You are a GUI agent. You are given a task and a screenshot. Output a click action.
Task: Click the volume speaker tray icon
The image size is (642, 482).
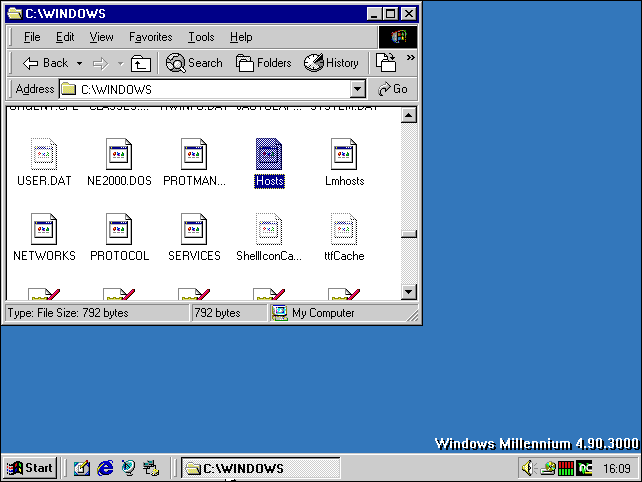528,468
